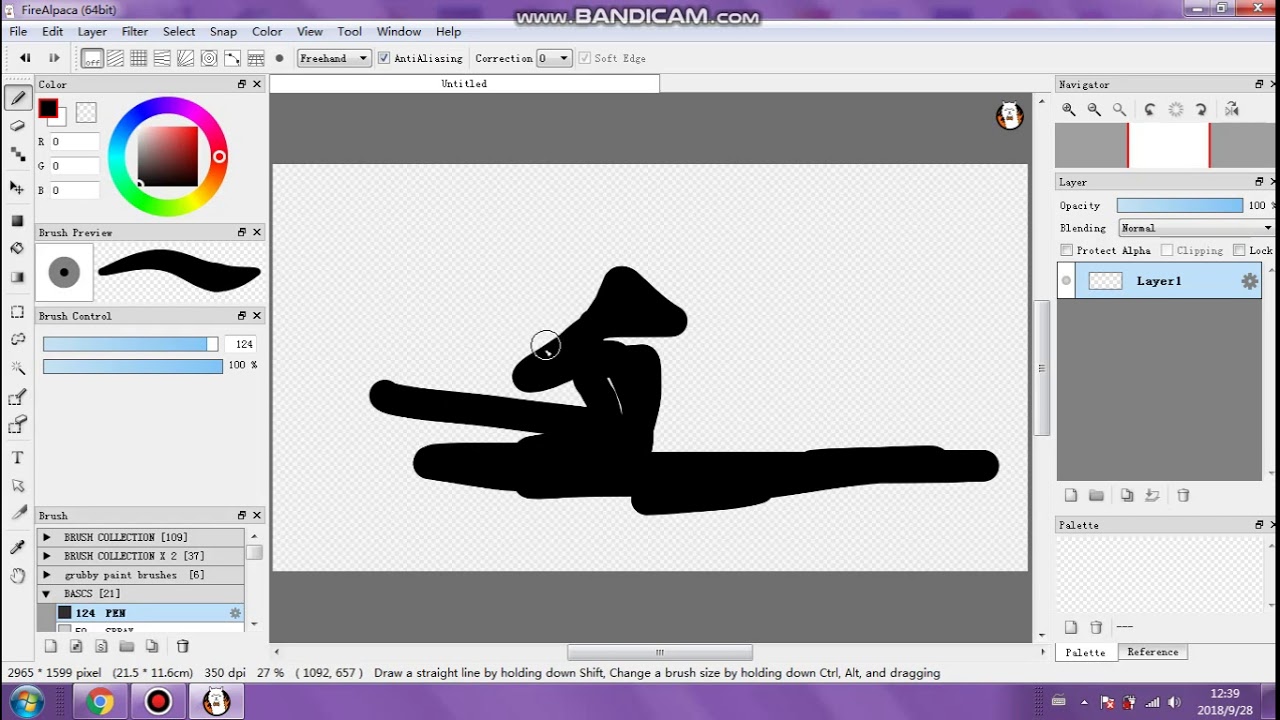
Task: Select the Select Eraser tool
Action: point(17,427)
